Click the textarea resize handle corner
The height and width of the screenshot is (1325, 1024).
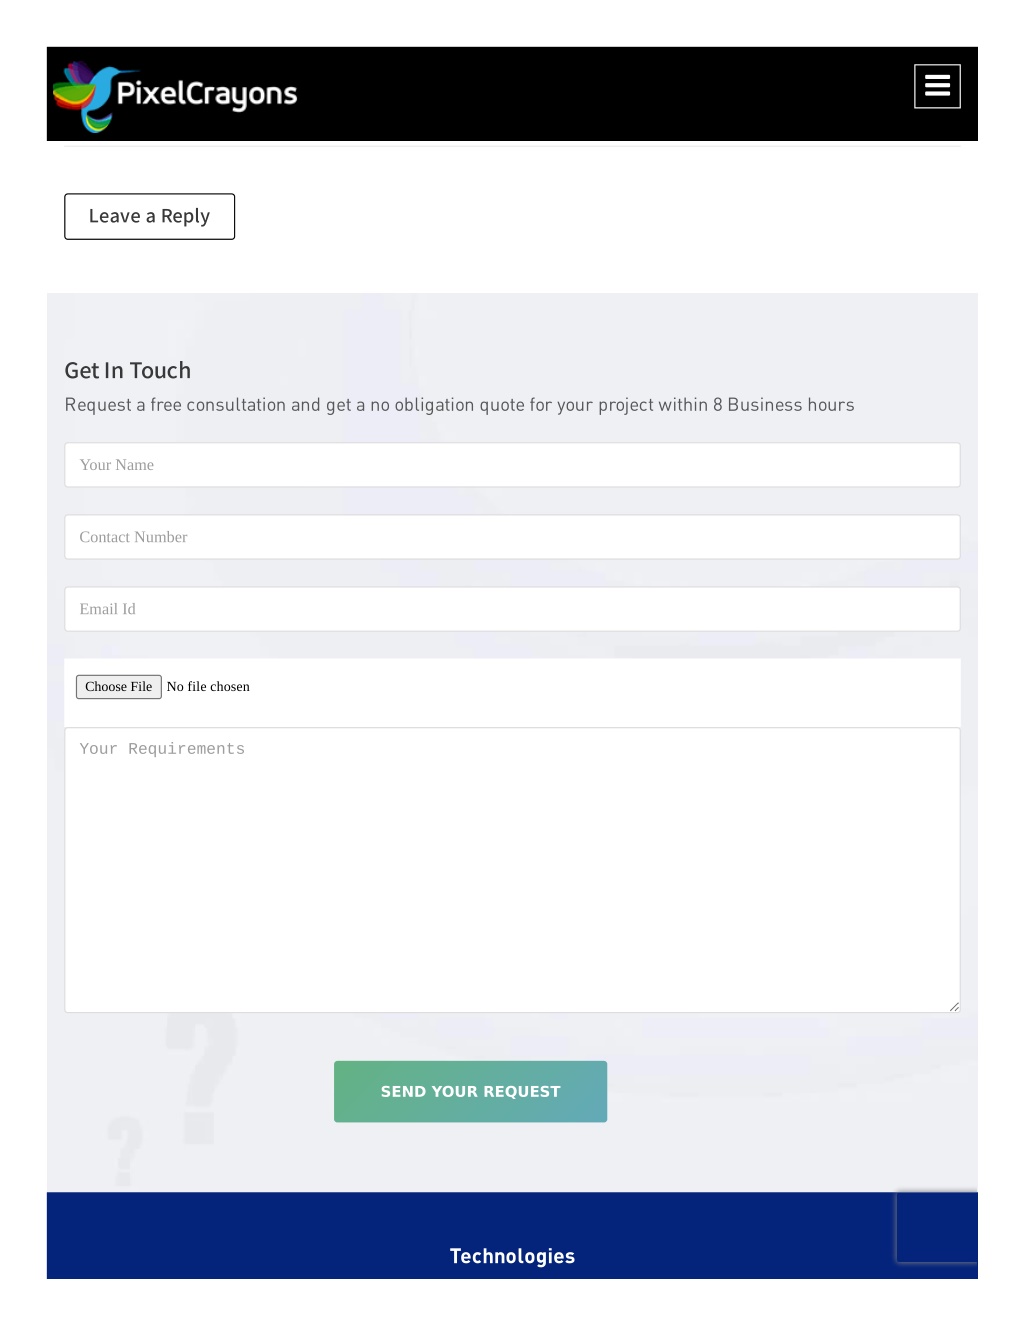tap(954, 1006)
